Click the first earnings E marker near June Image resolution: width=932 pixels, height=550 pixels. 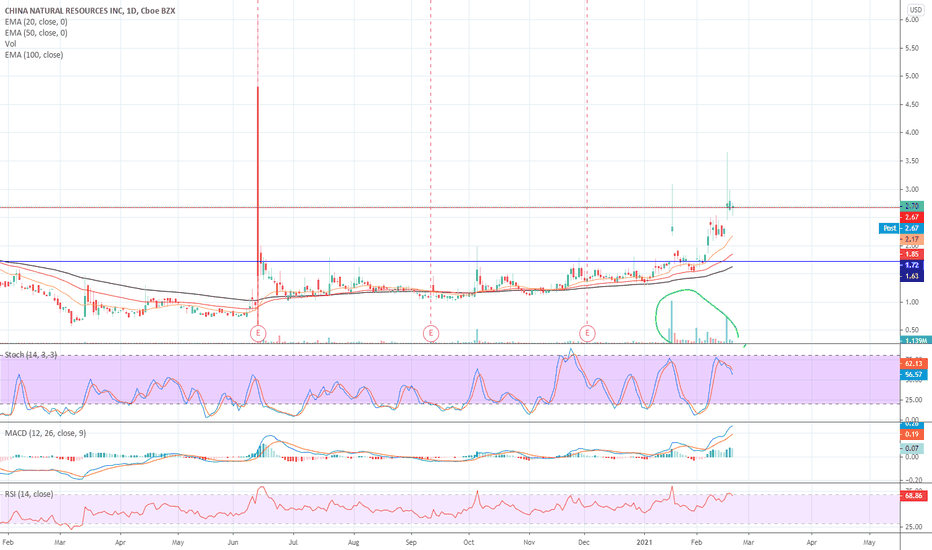pos(258,334)
